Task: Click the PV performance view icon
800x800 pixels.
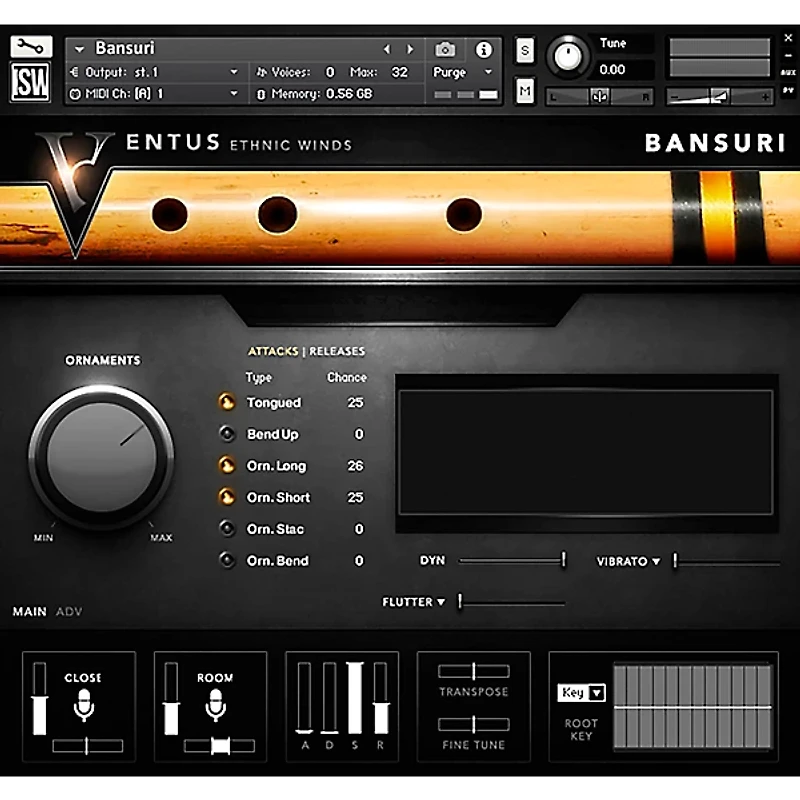Action: click(789, 90)
